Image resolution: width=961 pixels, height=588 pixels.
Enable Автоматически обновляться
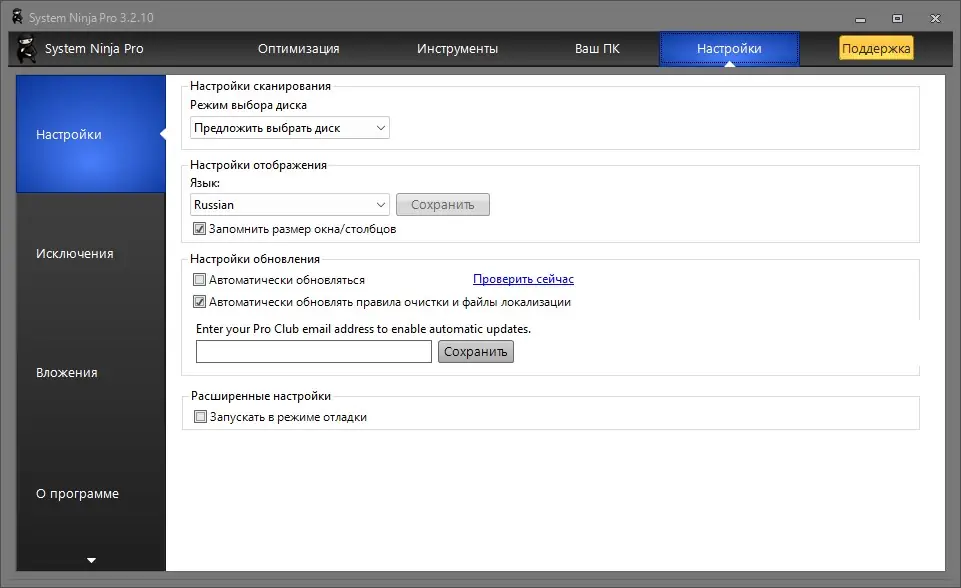(x=199, y=280)
